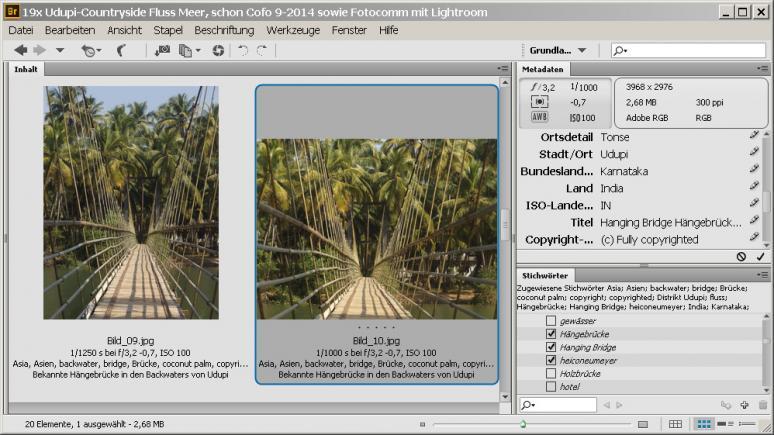Switch to thumbnail grid view icon
Image resolution: width=774 pixels, height=435 pixels.
[703, 424]
